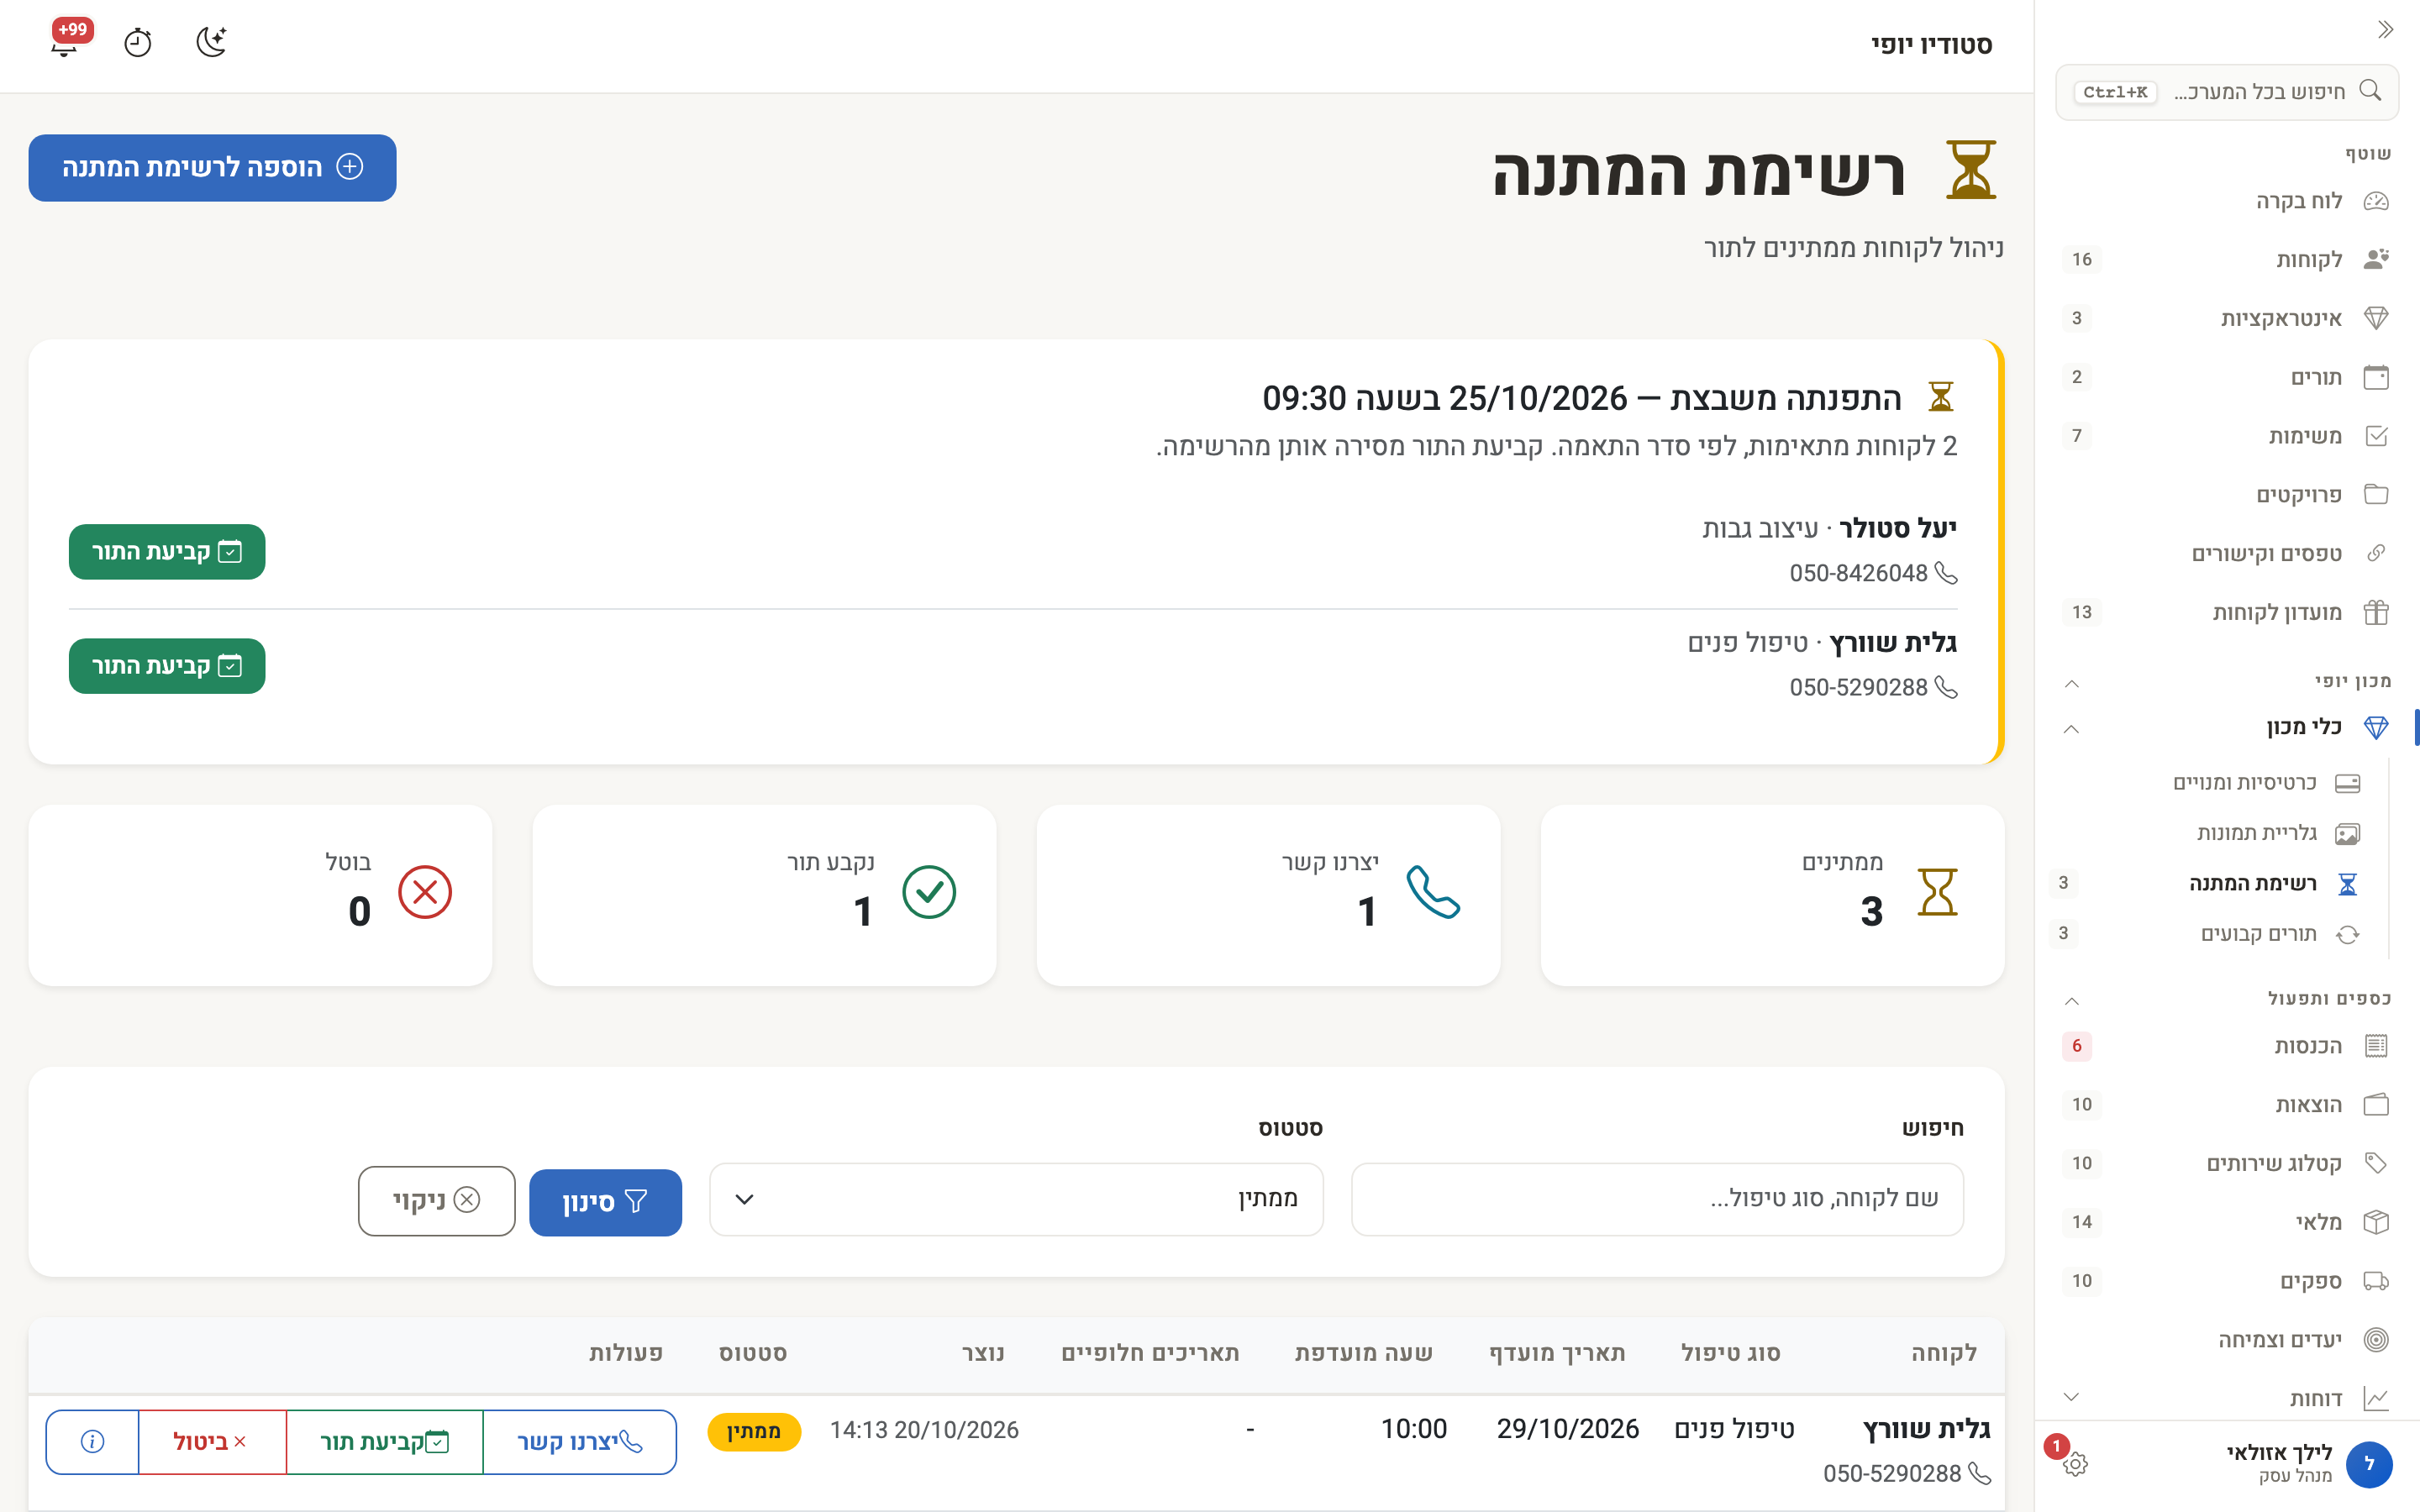The image size is (2420, 1512).
Task: Click הוספה לרשימת המתנה button
Action: pos(212,168)
